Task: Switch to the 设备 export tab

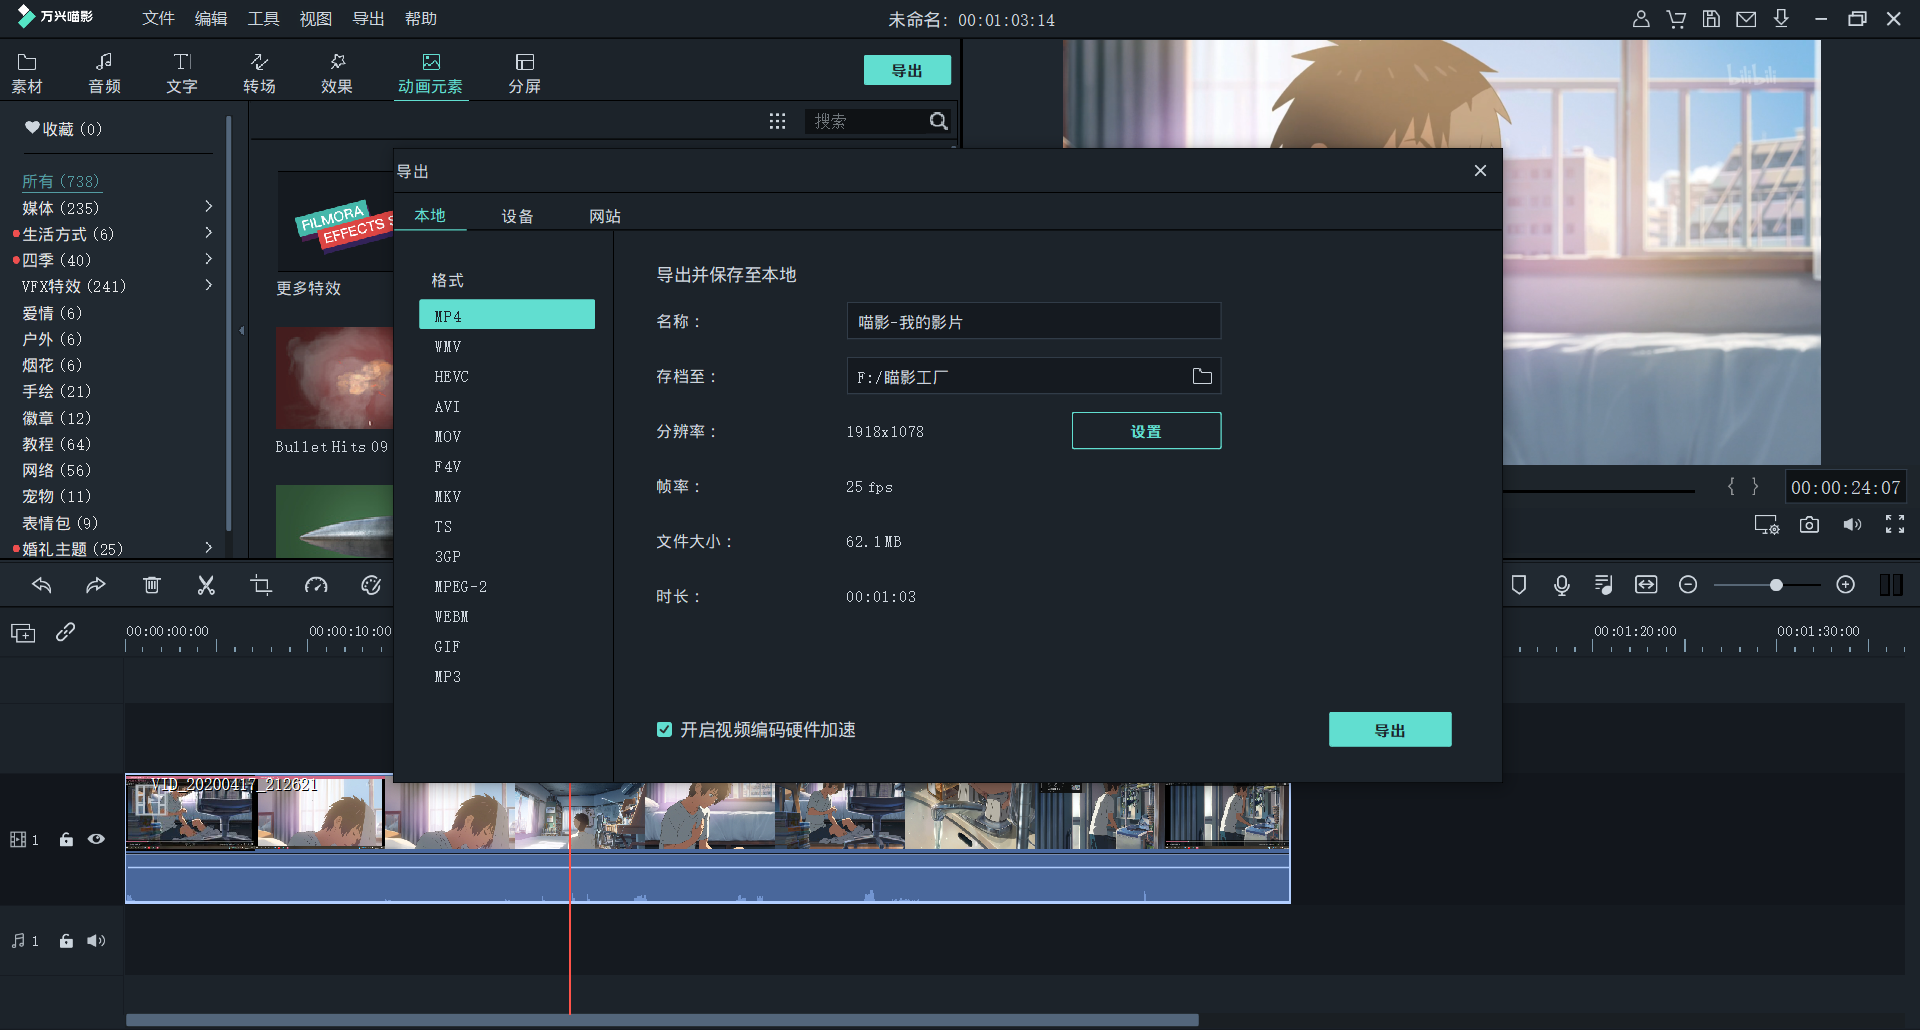Action: (x=517, y=216)
